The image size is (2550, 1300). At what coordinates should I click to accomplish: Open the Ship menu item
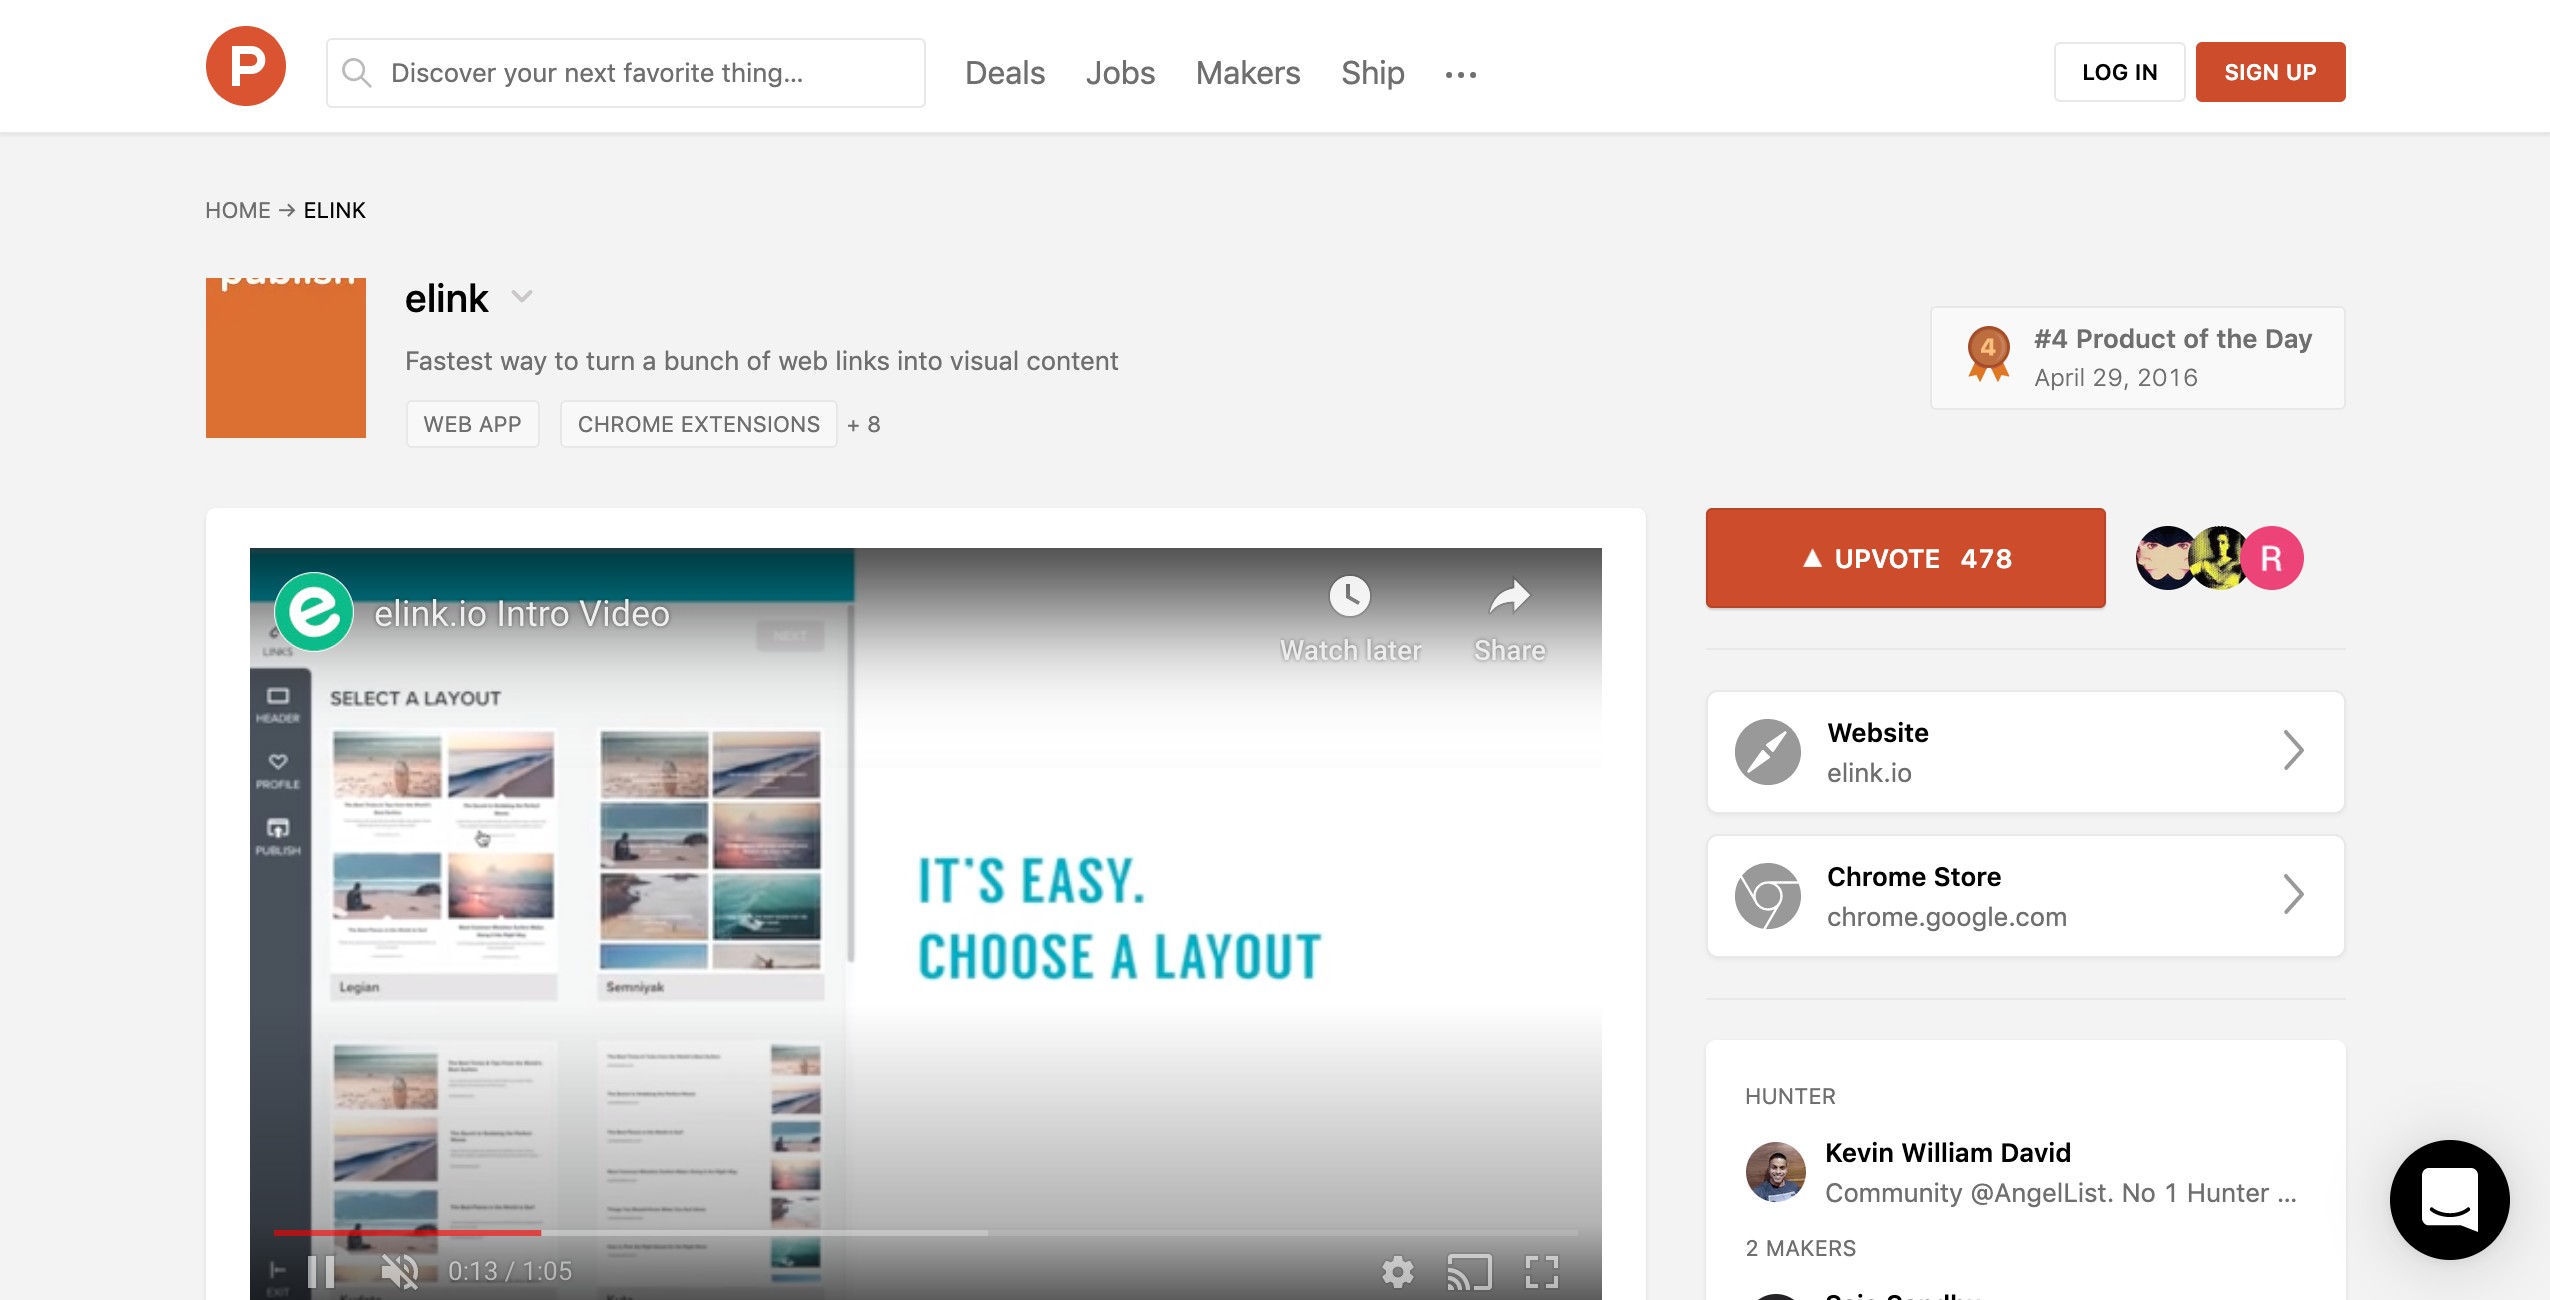click(1373, 73)
